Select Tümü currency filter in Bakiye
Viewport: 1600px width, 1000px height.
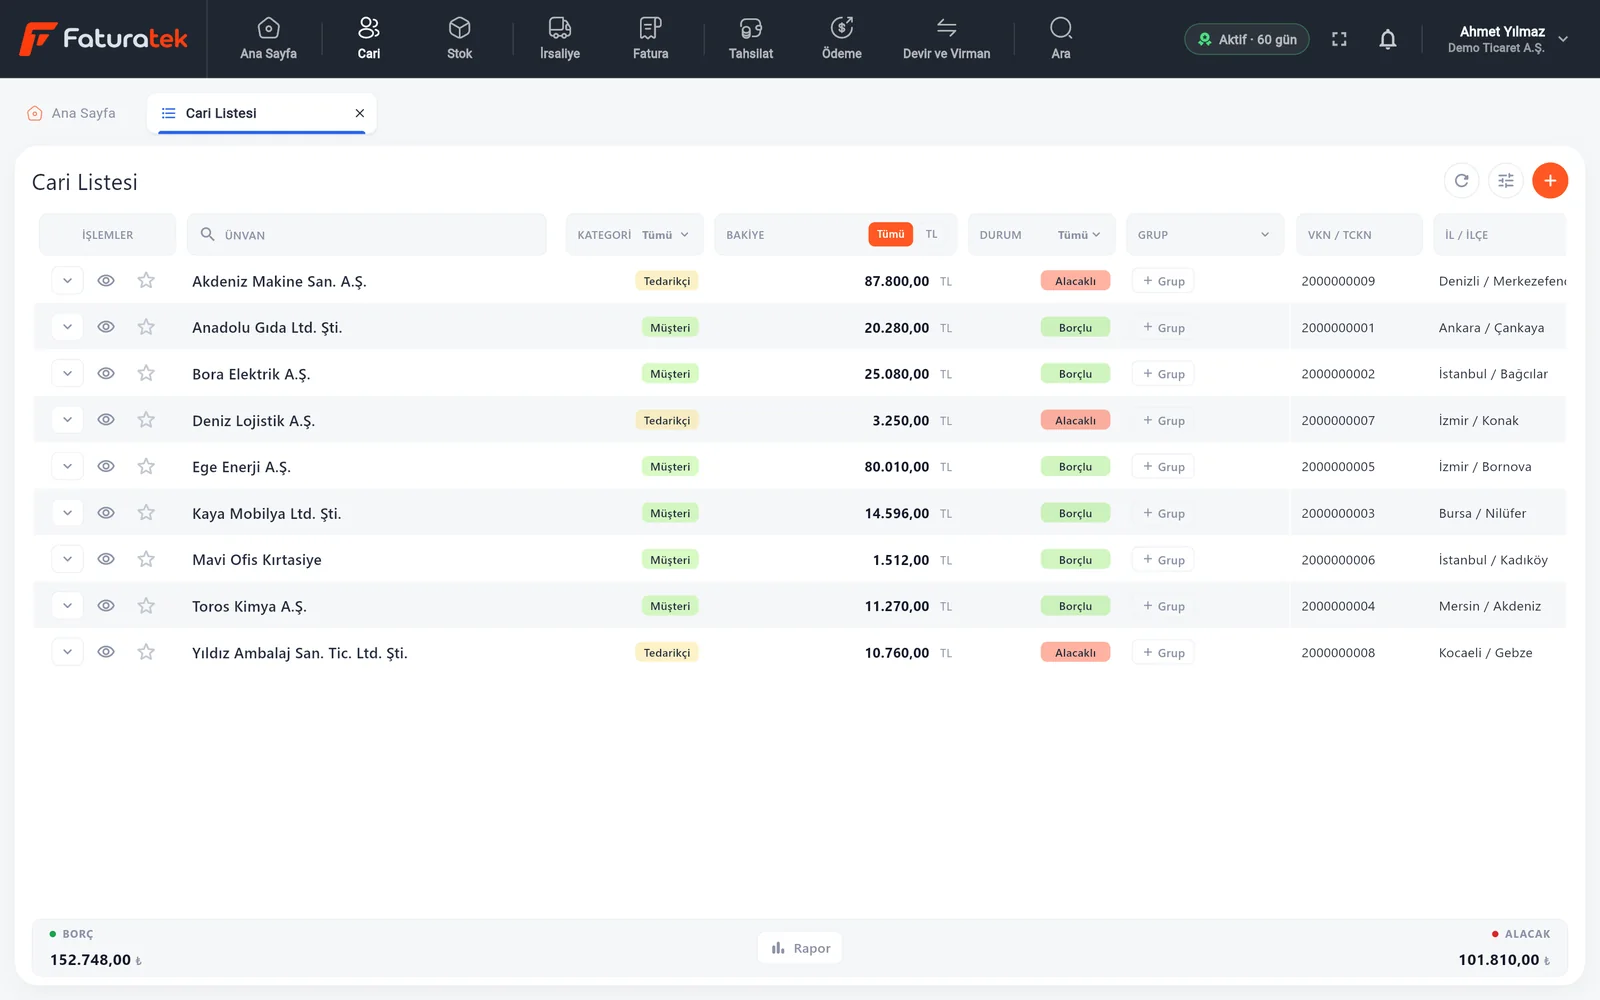[890, 234]
